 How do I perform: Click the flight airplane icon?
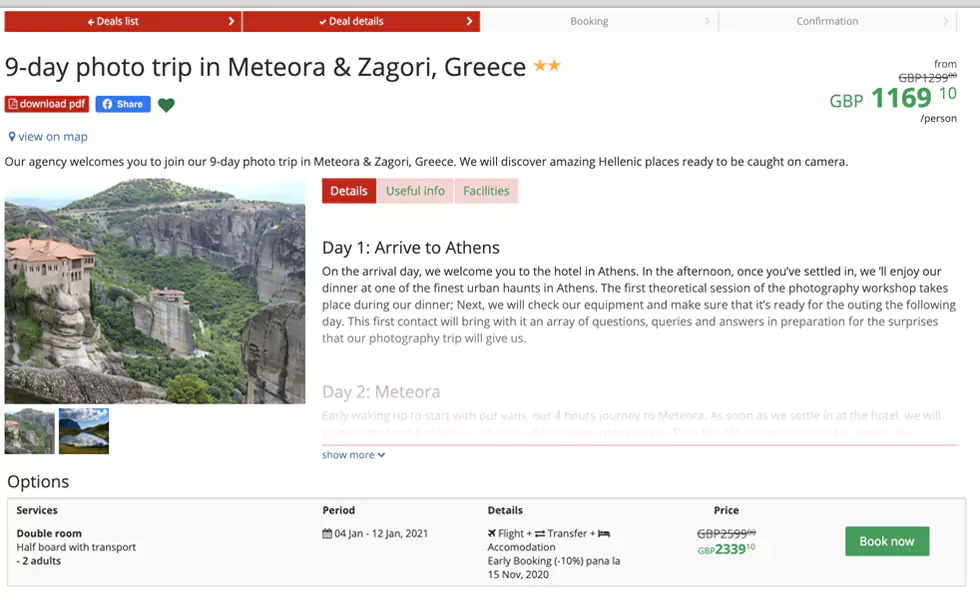(492, 534)
